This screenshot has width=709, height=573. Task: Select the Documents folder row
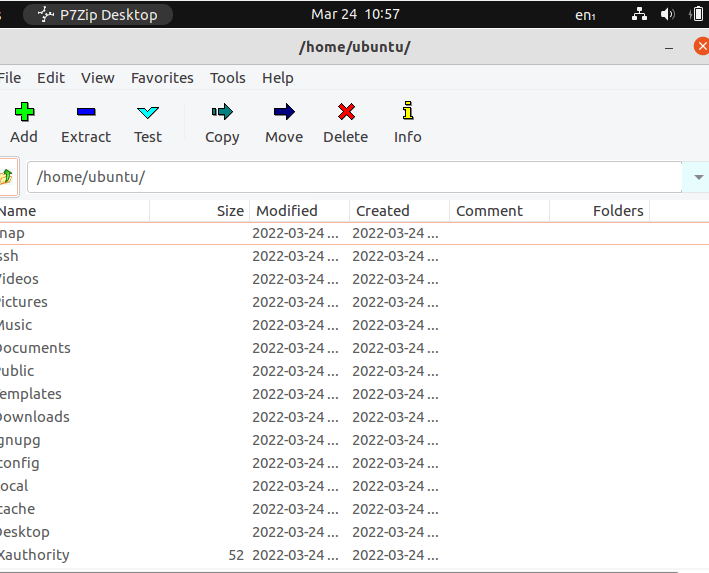pyautogui.click(x=354, y=348)
